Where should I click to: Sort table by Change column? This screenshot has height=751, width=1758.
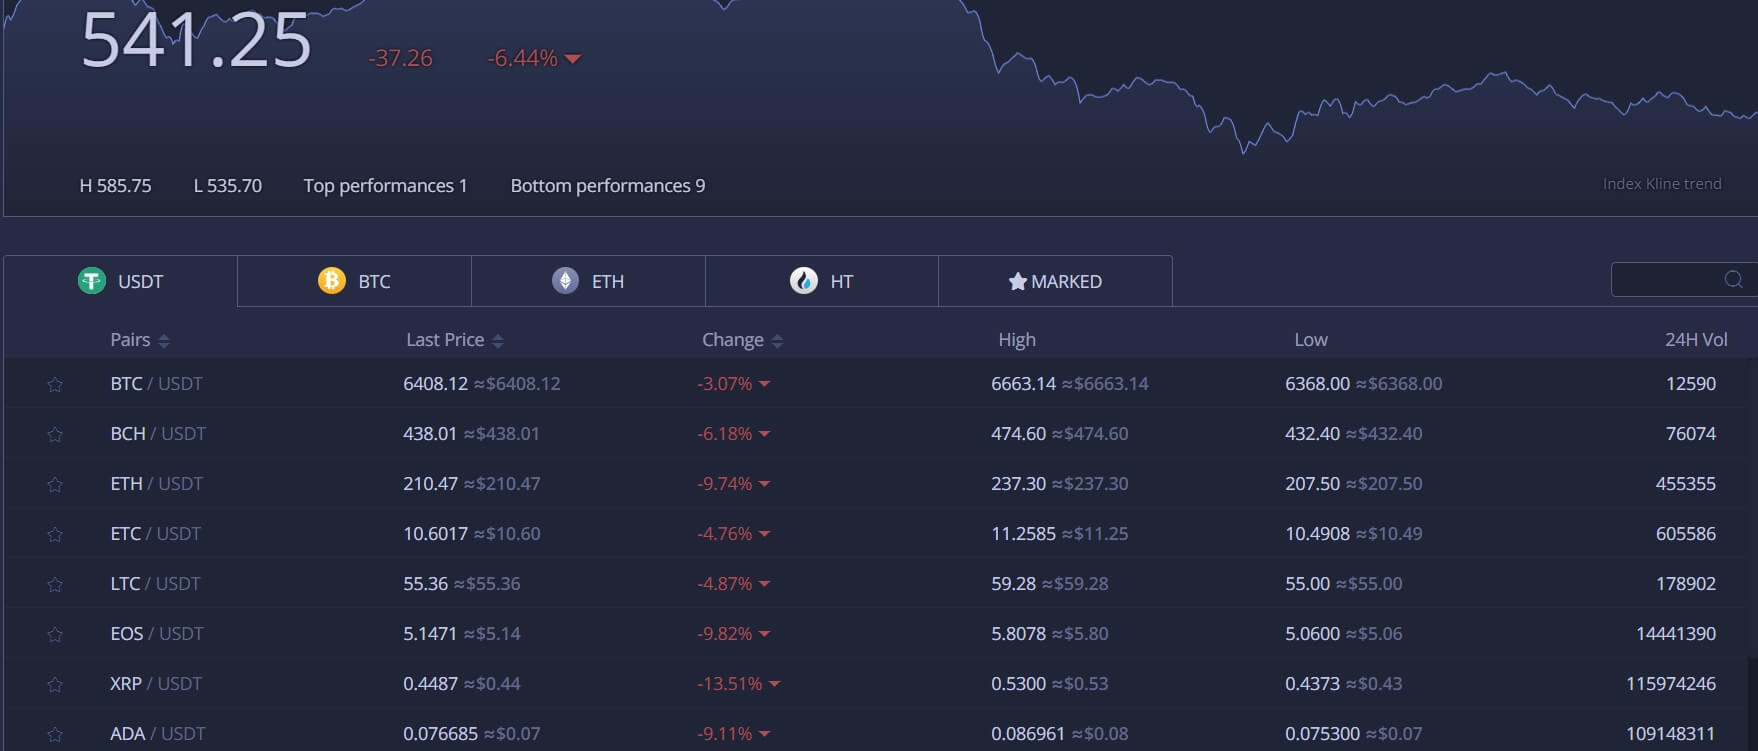tap(742, 340)
